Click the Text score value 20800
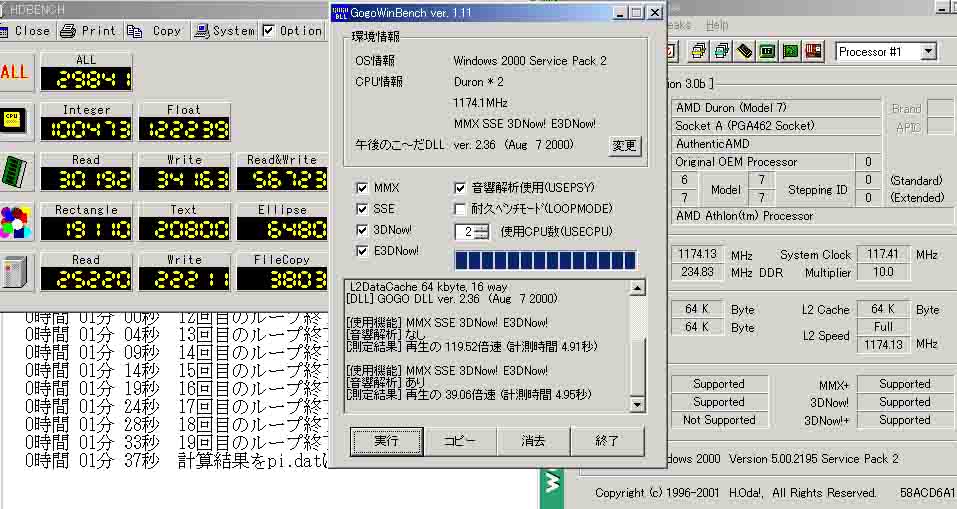 184,229
